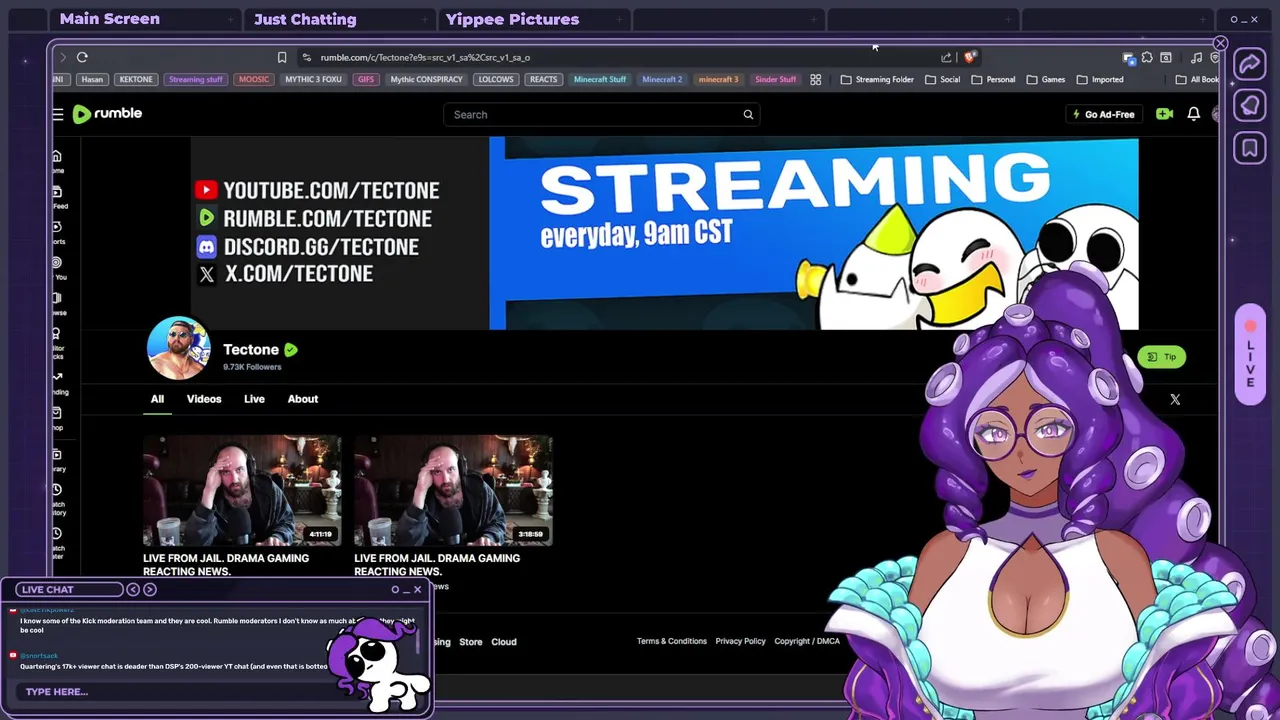Screen dimensions: 1280x720
Task: Click the previous arrow in Live Chat header
Action: click(133, 589)
